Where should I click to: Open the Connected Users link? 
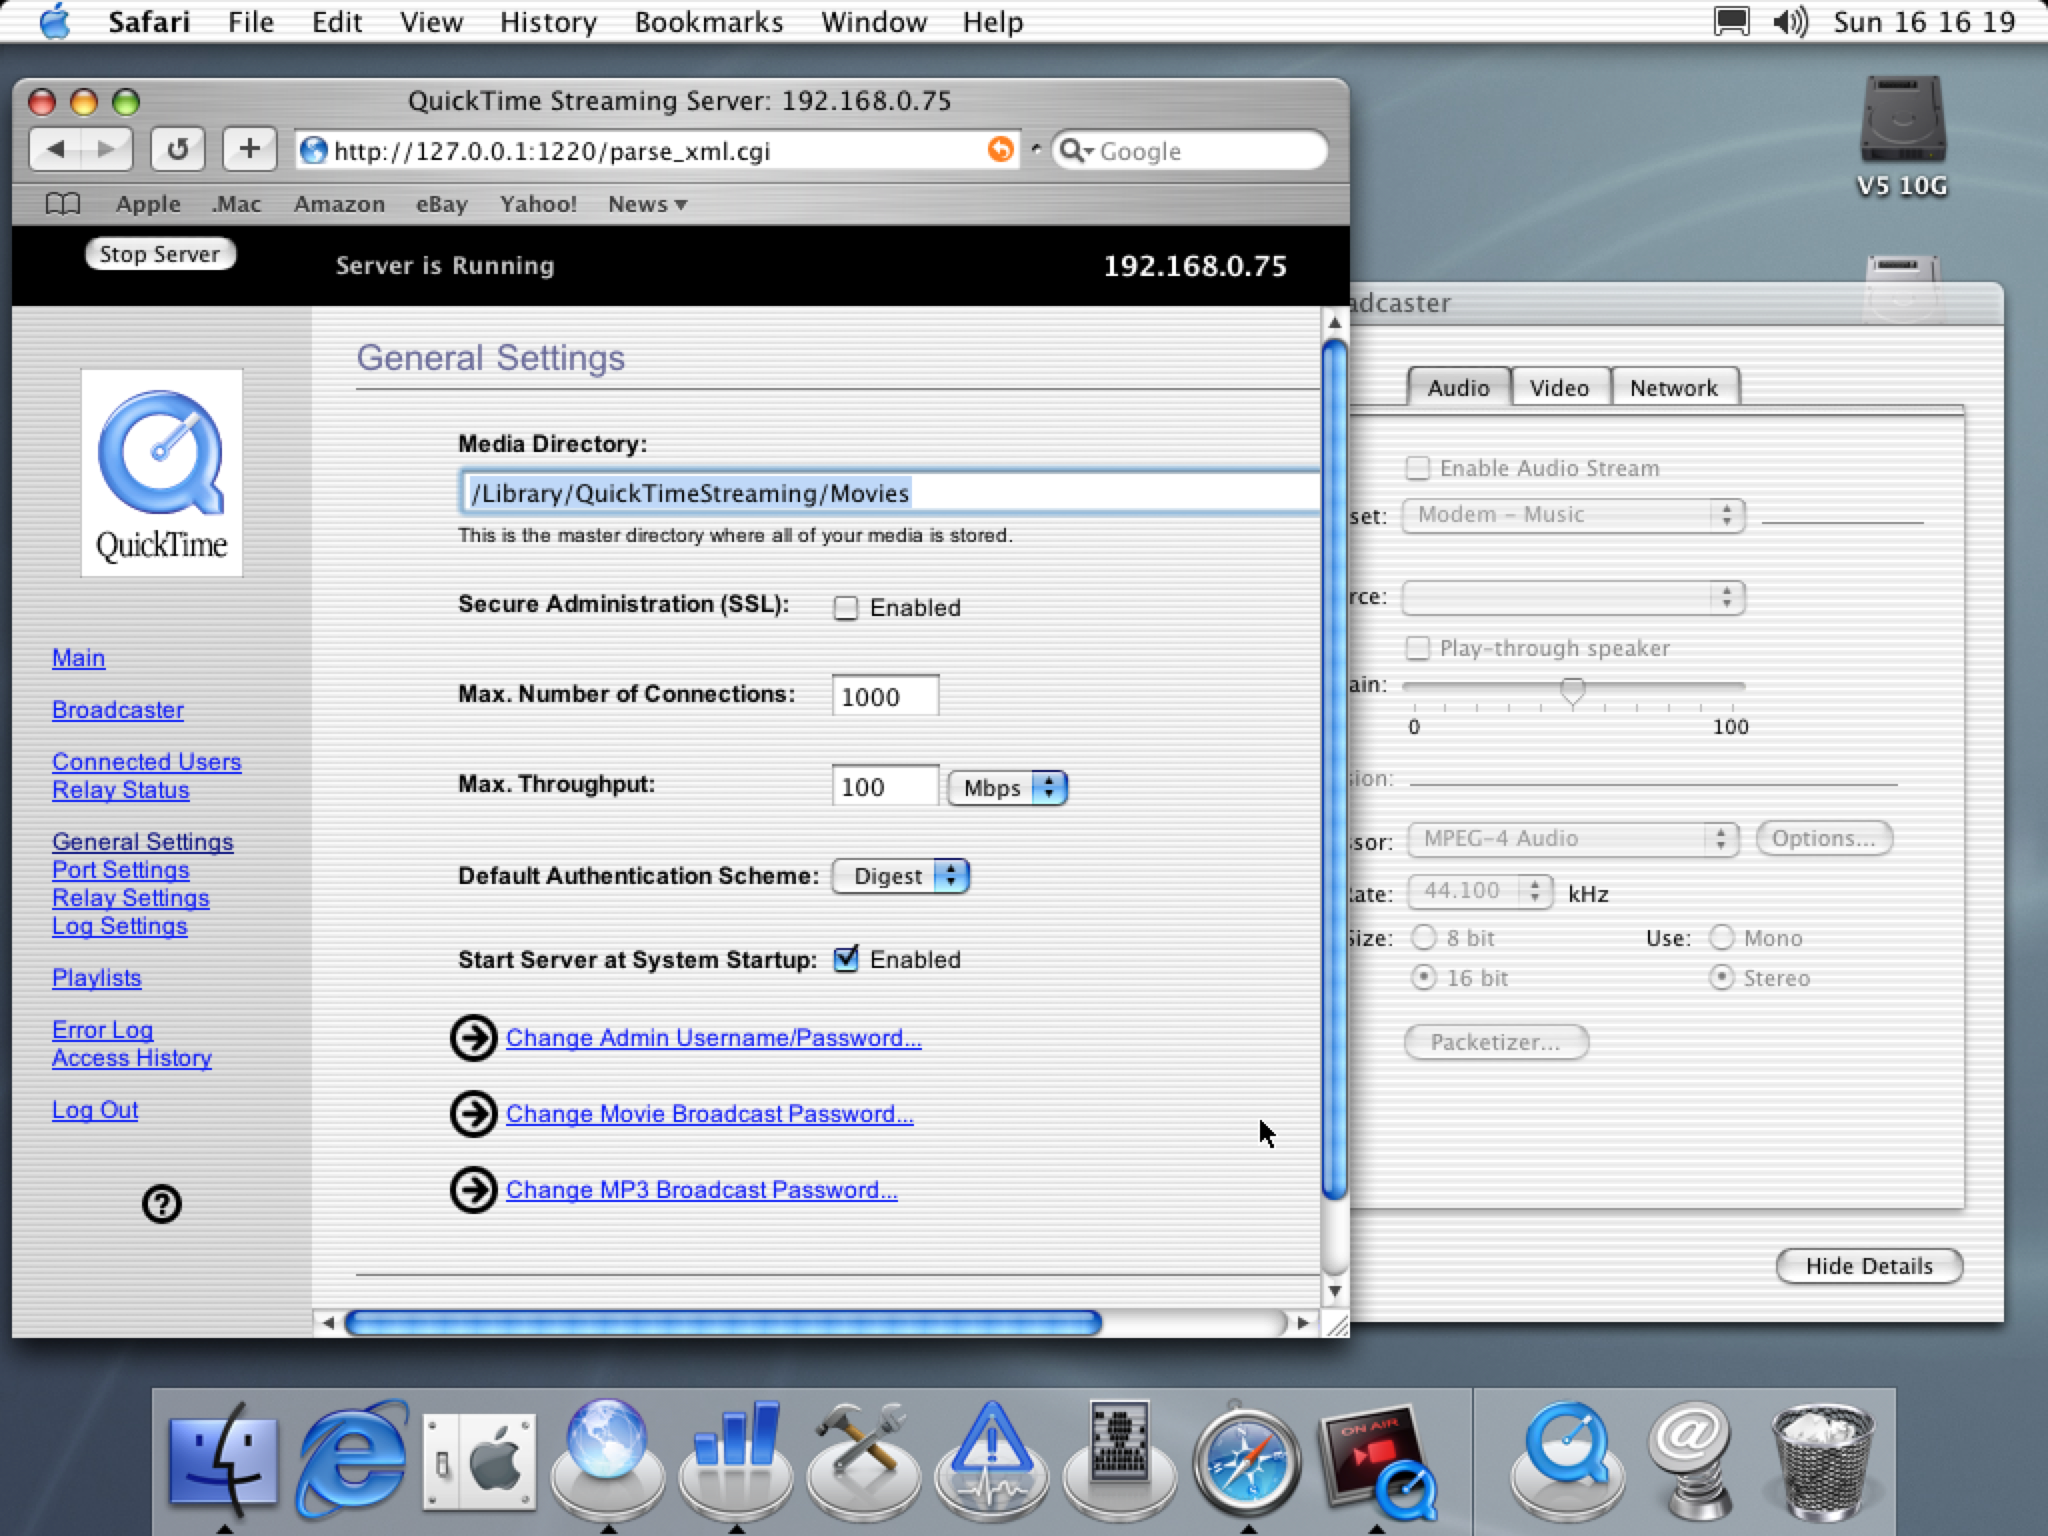point(146,762)
